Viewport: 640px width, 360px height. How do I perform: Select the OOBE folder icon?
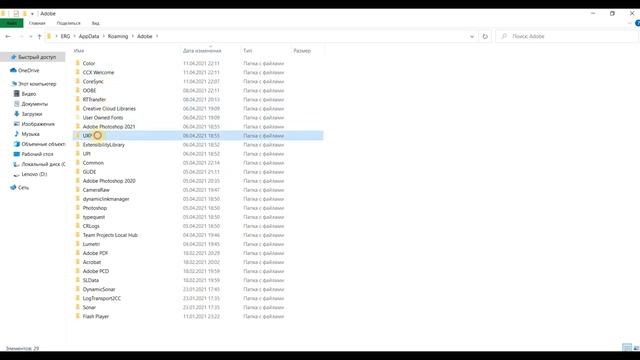[78, 90]
